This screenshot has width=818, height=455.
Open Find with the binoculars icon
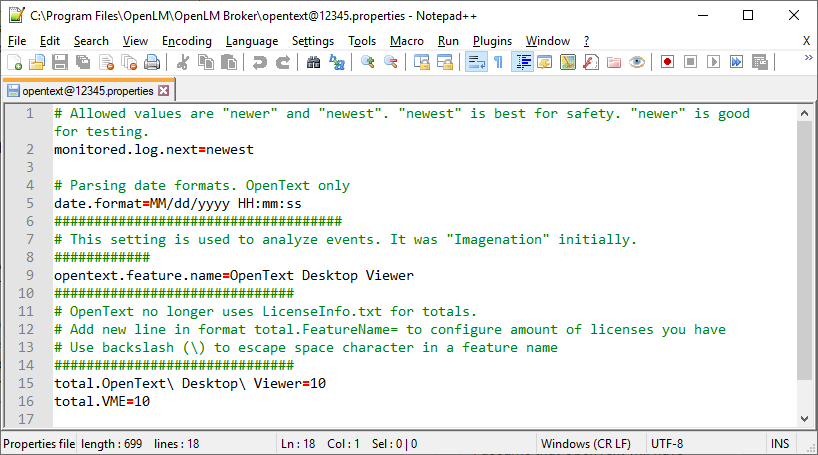pyautogui.click(x=314, y=62)
